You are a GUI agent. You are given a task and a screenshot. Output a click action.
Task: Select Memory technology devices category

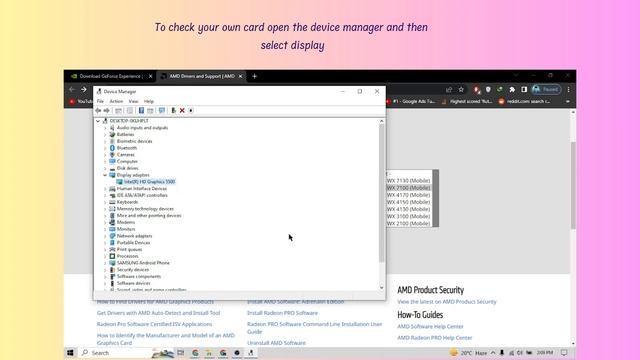point(145,209)
